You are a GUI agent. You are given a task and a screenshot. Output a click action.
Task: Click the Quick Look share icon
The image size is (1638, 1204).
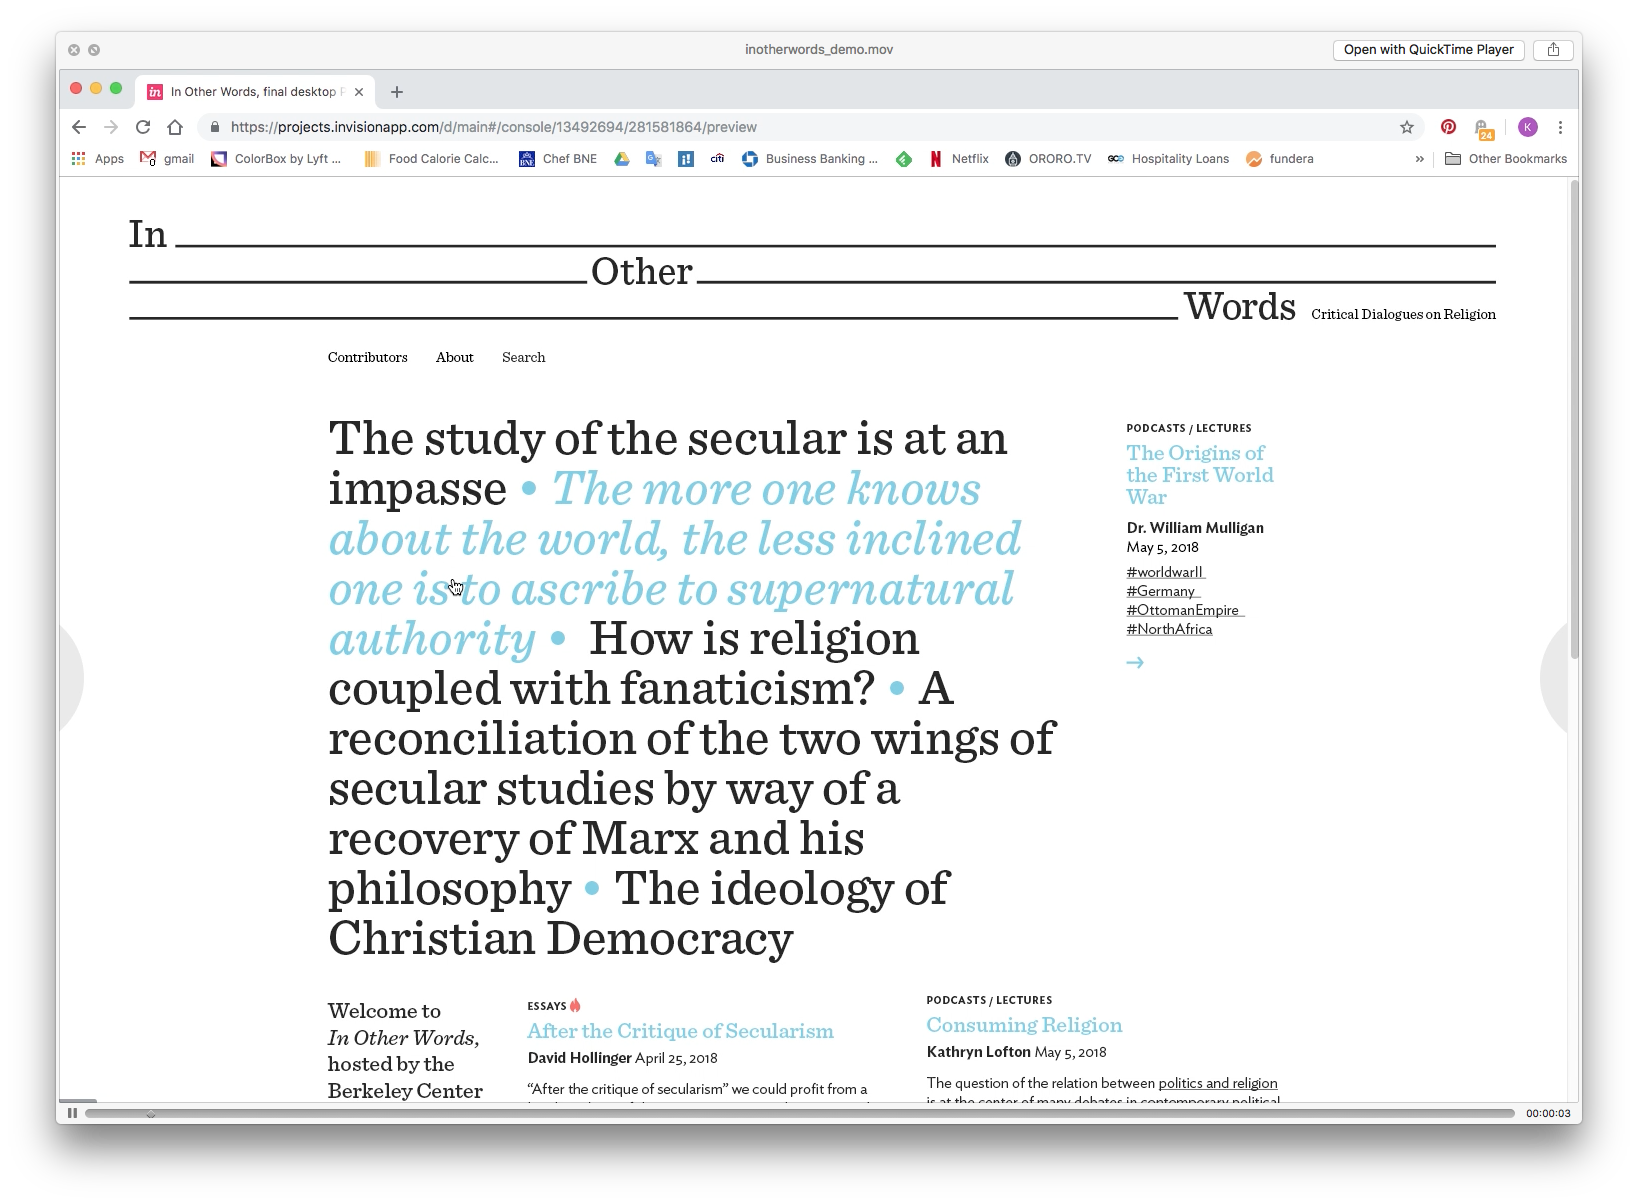1553,50
